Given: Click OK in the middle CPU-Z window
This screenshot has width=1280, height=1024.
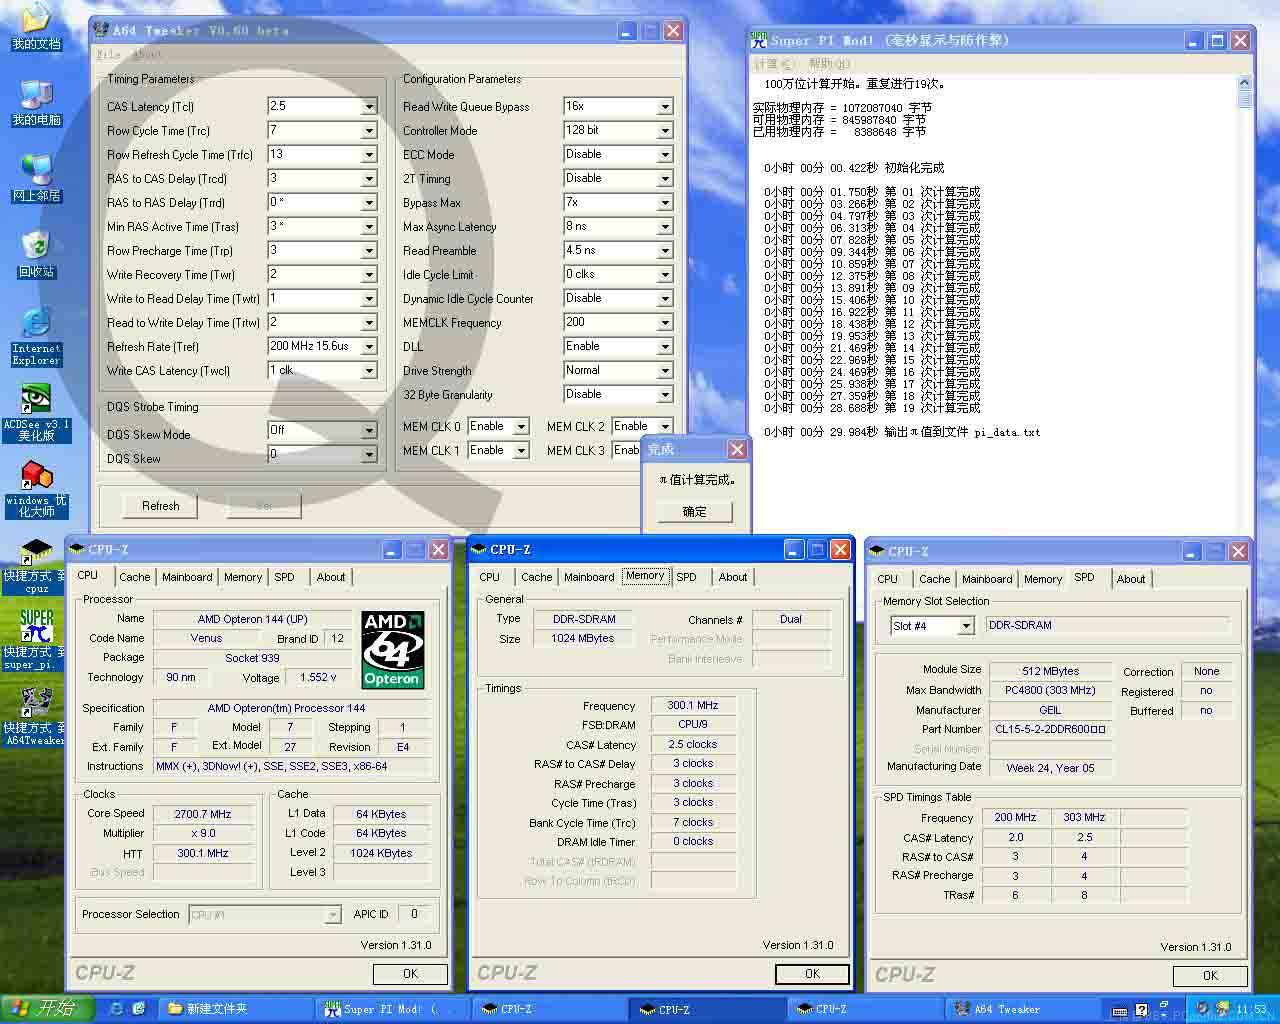Looking at the screenshot, I should tap(812, 973).
